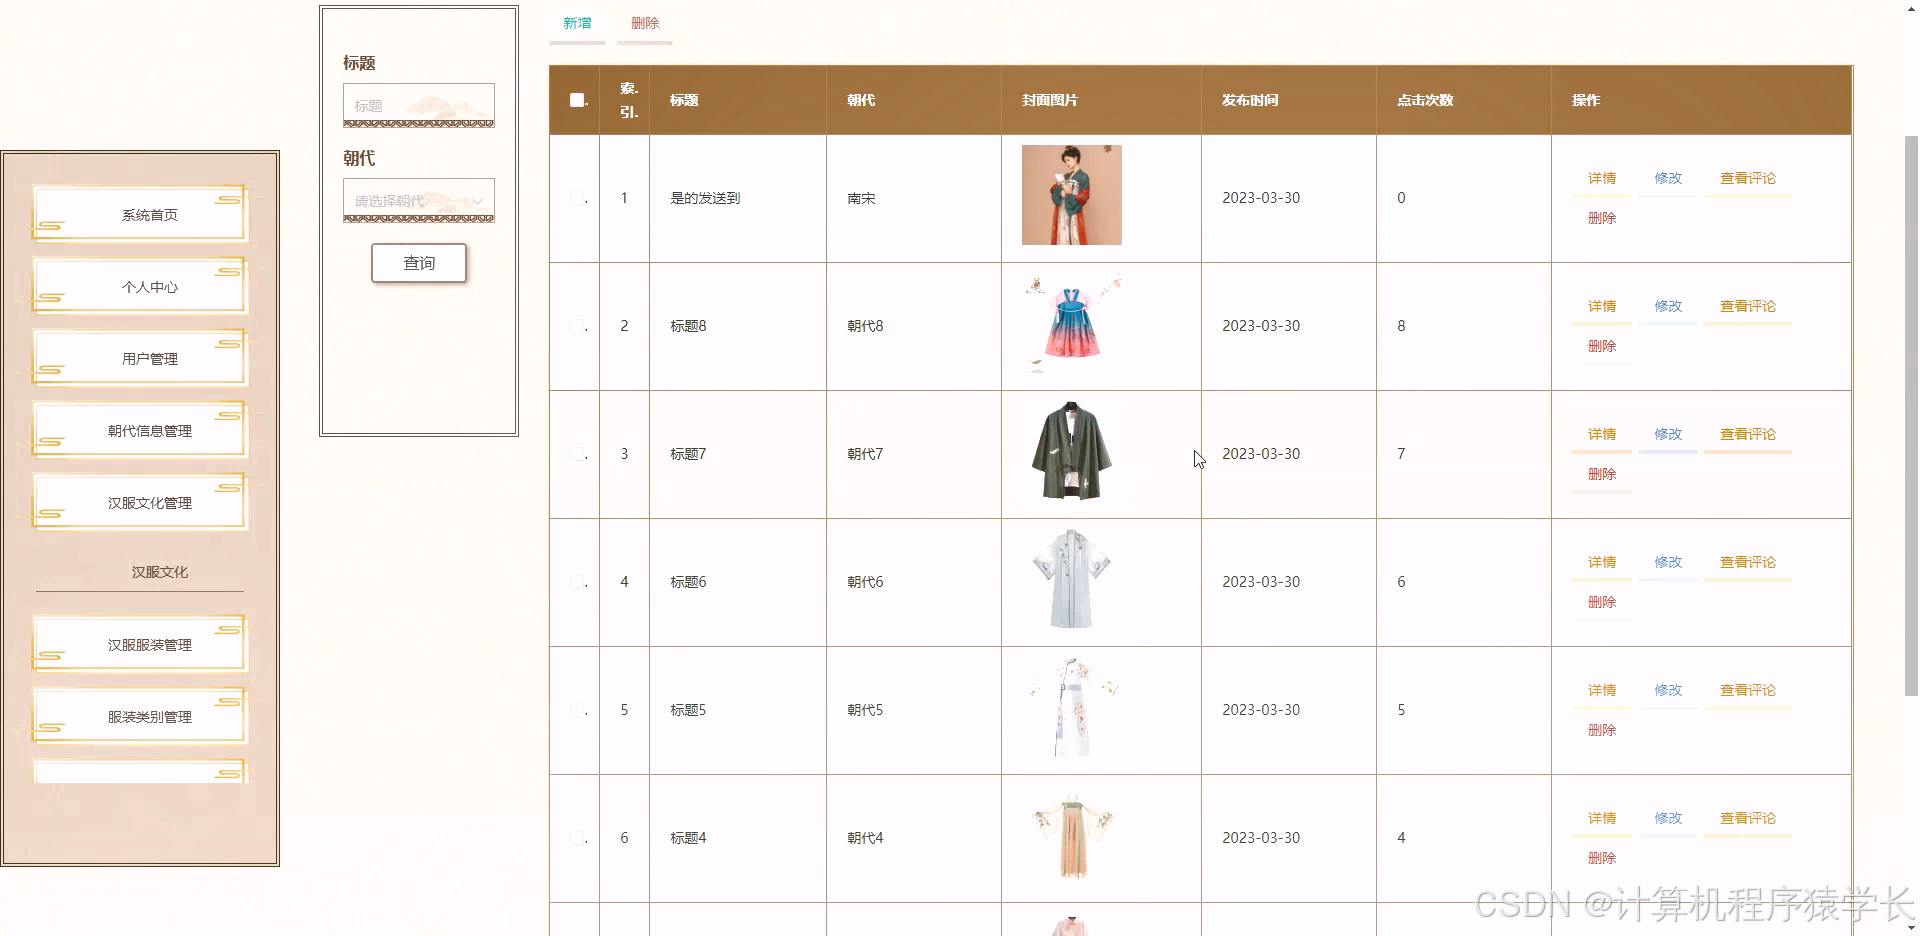Open 汉服文化管理 in the sidebar
This screenshot has height=936, width=1920.
(x=139, y=502)
